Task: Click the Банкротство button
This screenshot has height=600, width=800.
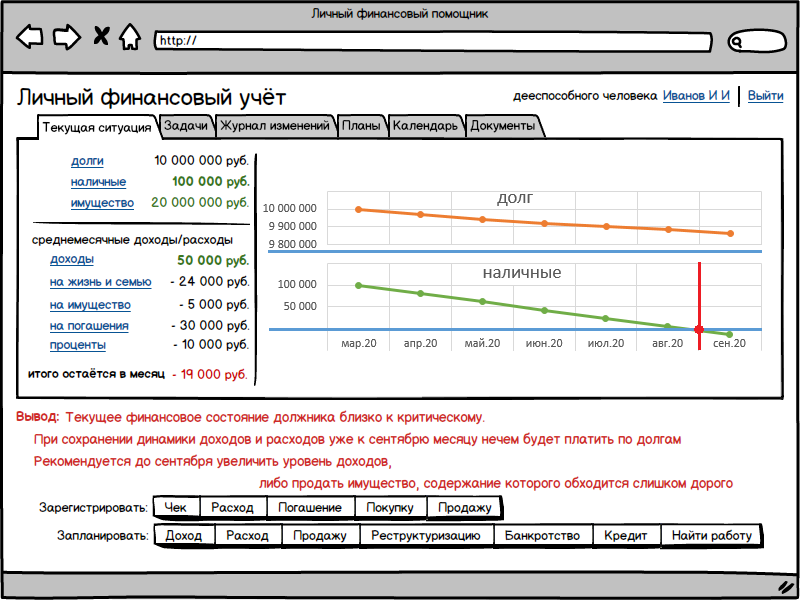Action: pos(542,536)
